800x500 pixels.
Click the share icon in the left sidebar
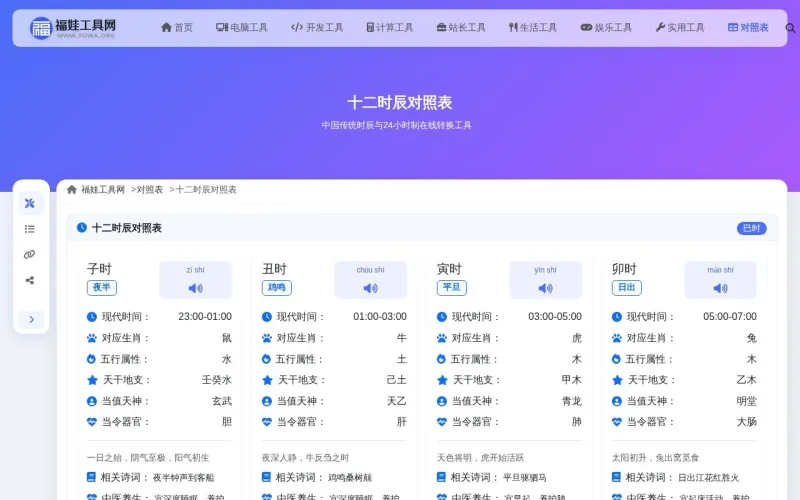coord(30,280)
